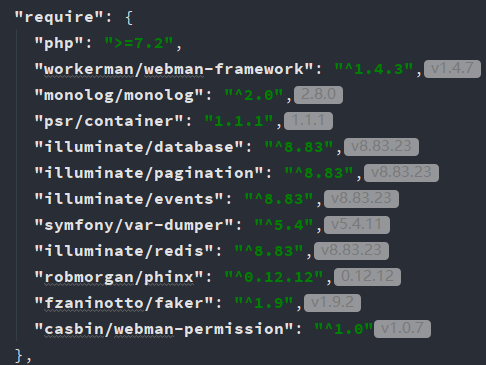486x365 pixels.
Task: Click the v8.83.23 badge beside illuminate/database
Action: pos(381,147)
